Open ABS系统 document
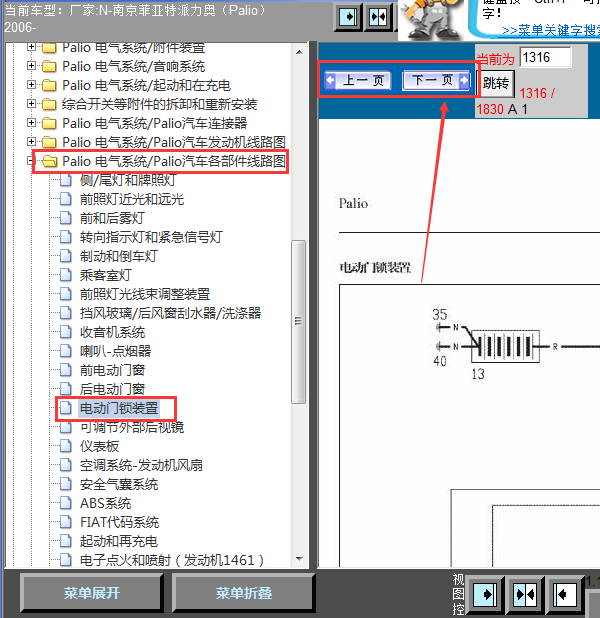This screenshot has height=618, width=600. 105,503
